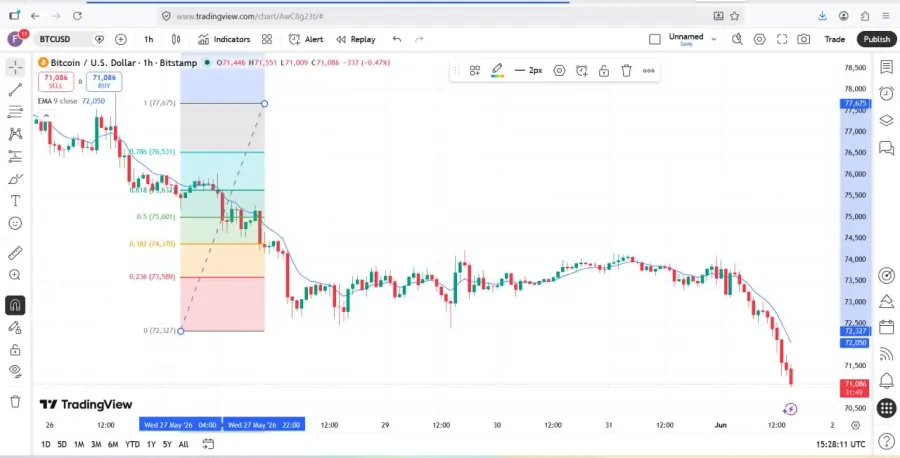The image size is (900, 458).
Task: Select the crosshair cursor tool
Action: pyautogui.click(x=15, y=67)
